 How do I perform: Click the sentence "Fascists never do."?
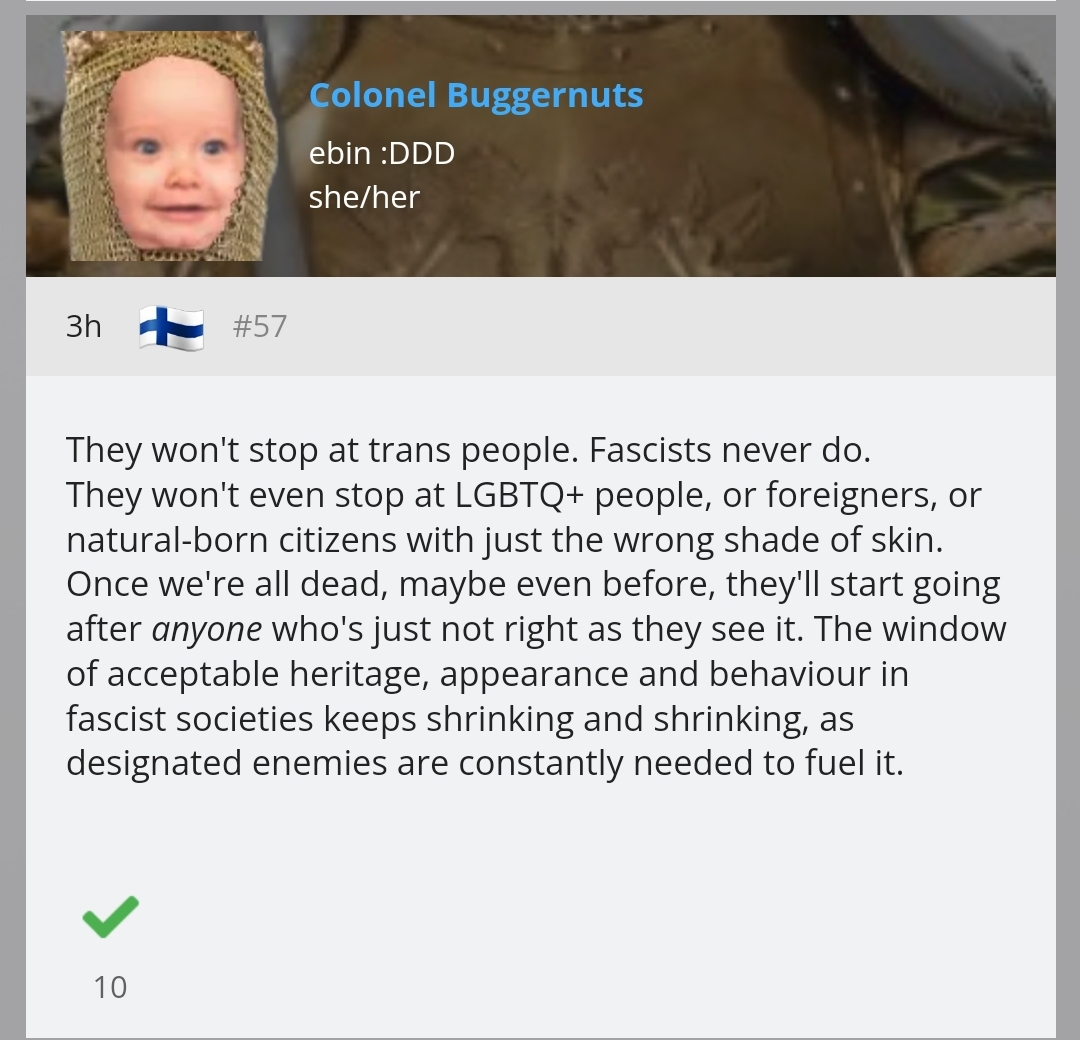point(730,450)
